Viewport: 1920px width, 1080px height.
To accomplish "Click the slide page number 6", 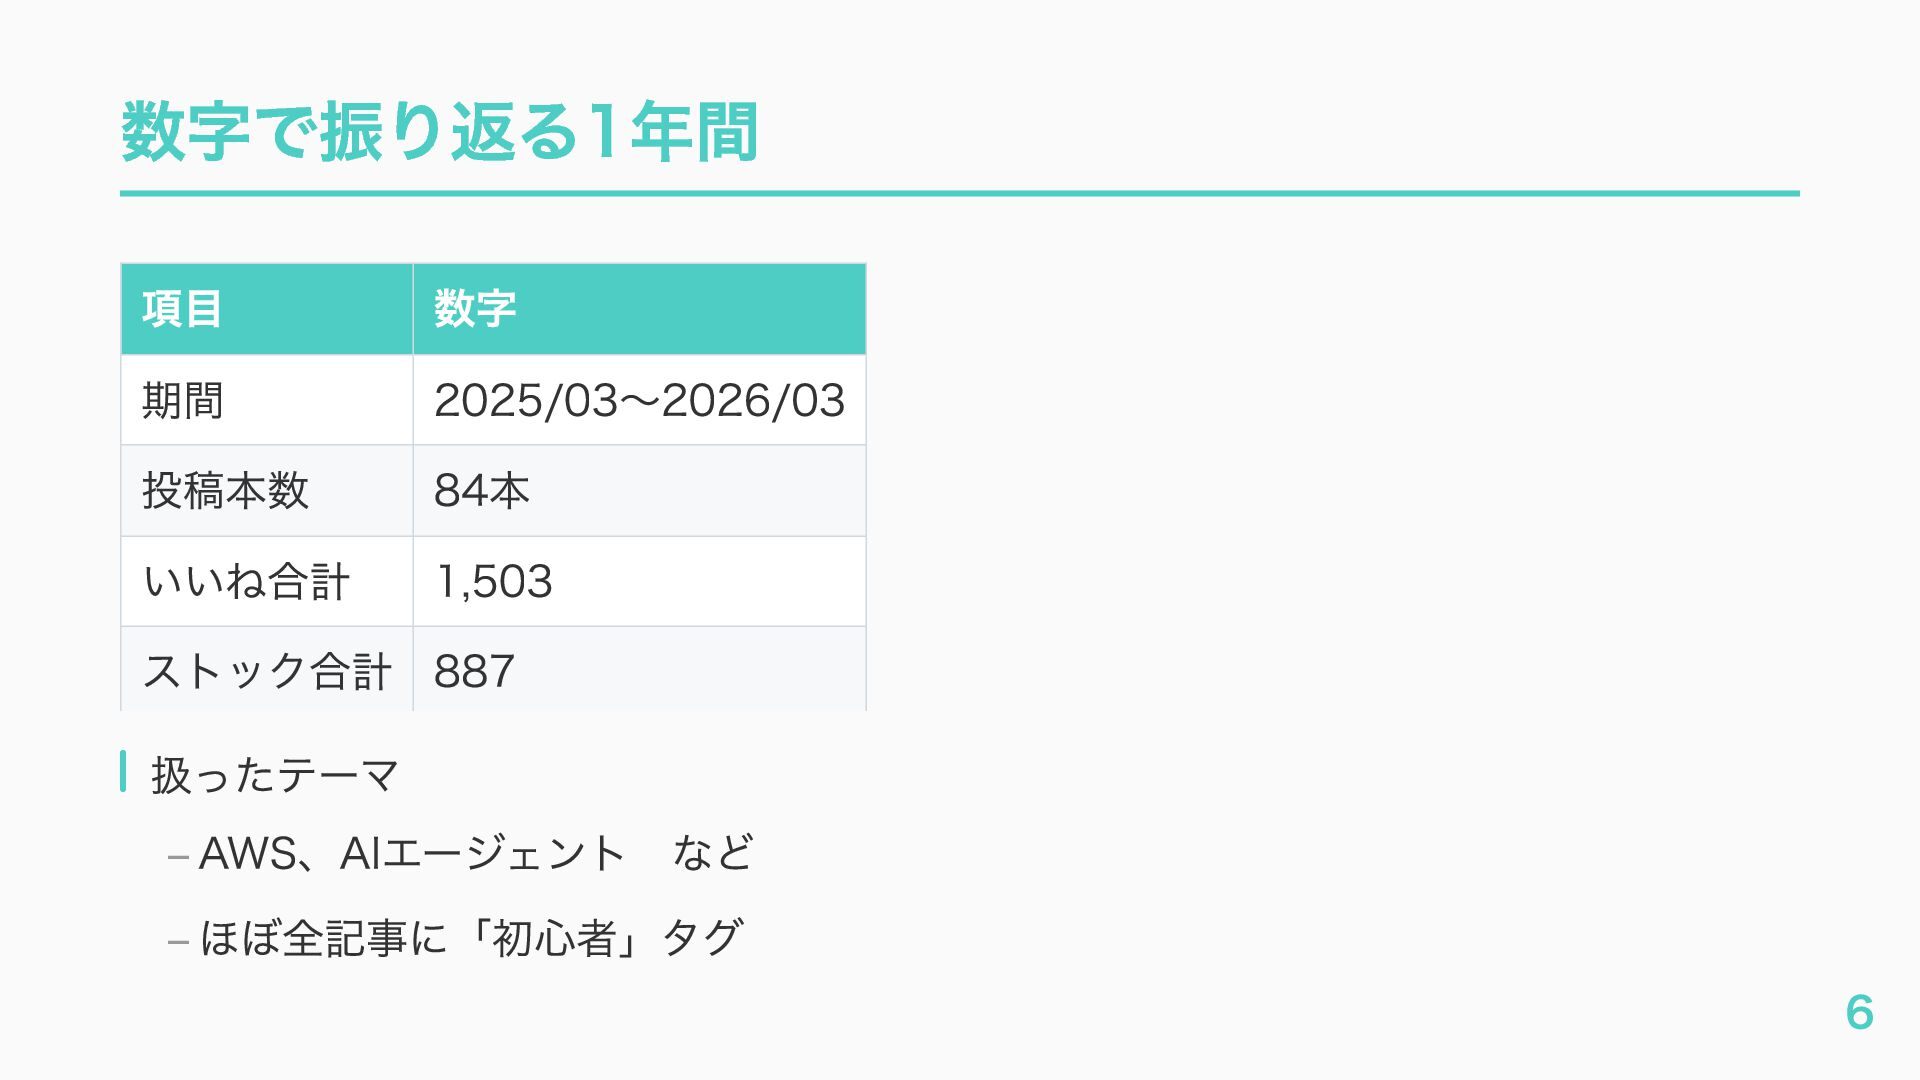I will coord(1859,1012).
